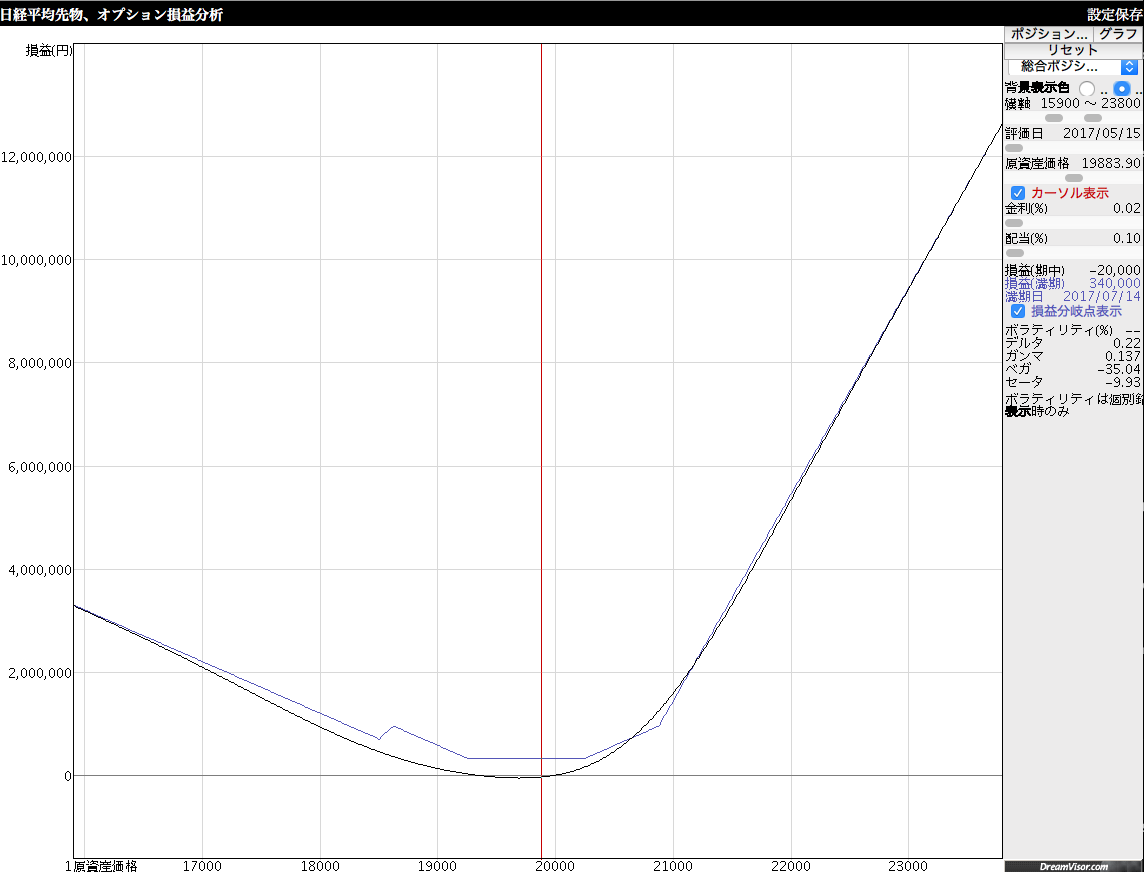Click the 金利 value 0.02
Image resolution: width=1144 pixels, height=872 pixels.
[1126, 208]
